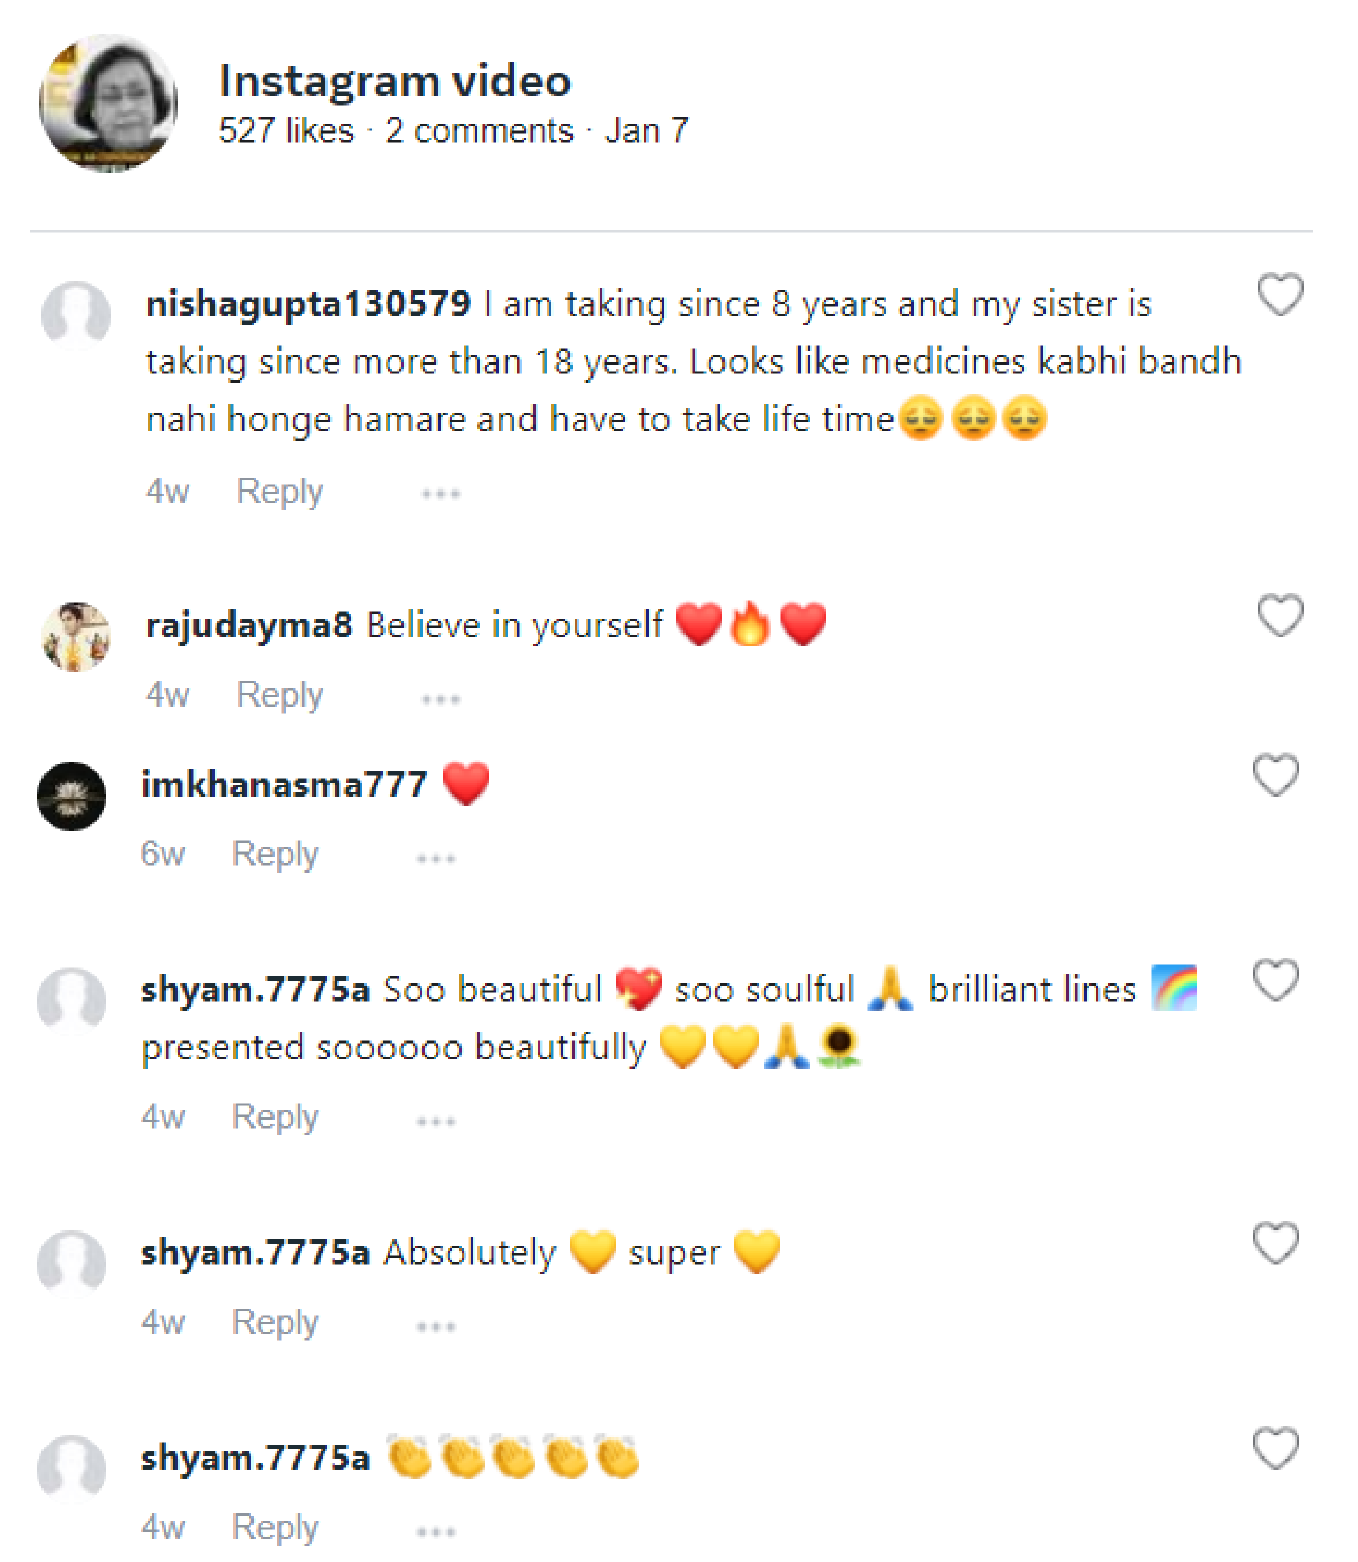The height and width of the screenshot is (1562, 1358).
Task: Open more options on rajudayma8's comment
Action: tap(440, 699)
